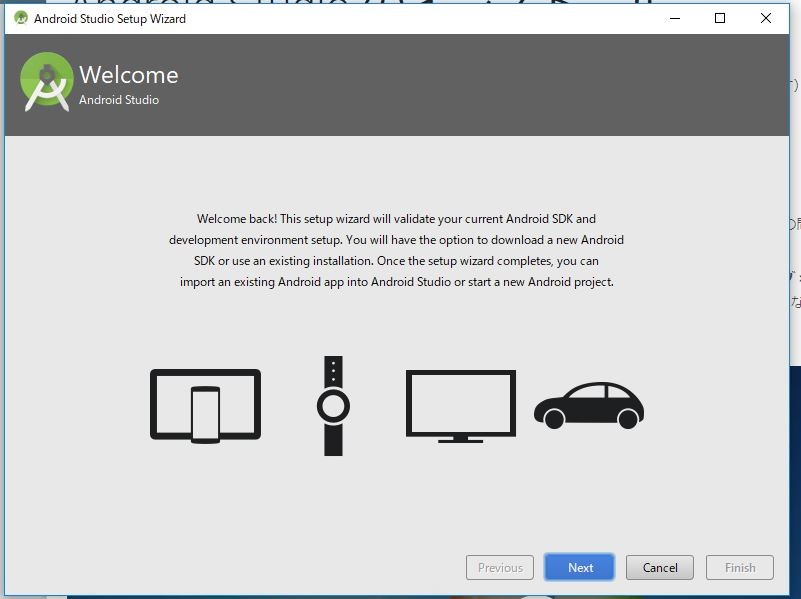
Task: Click the line about importing an existing Android app
Action: (396, 282)
